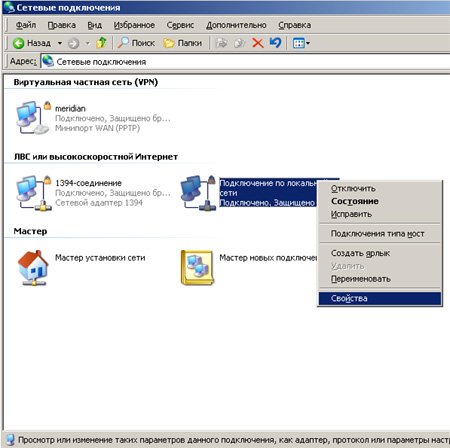Image resolution: width=450 pixels, height=448 pixels.
Task: Click the Виртуальная частная сеть (VPN) group header
Action: [86, 82]
